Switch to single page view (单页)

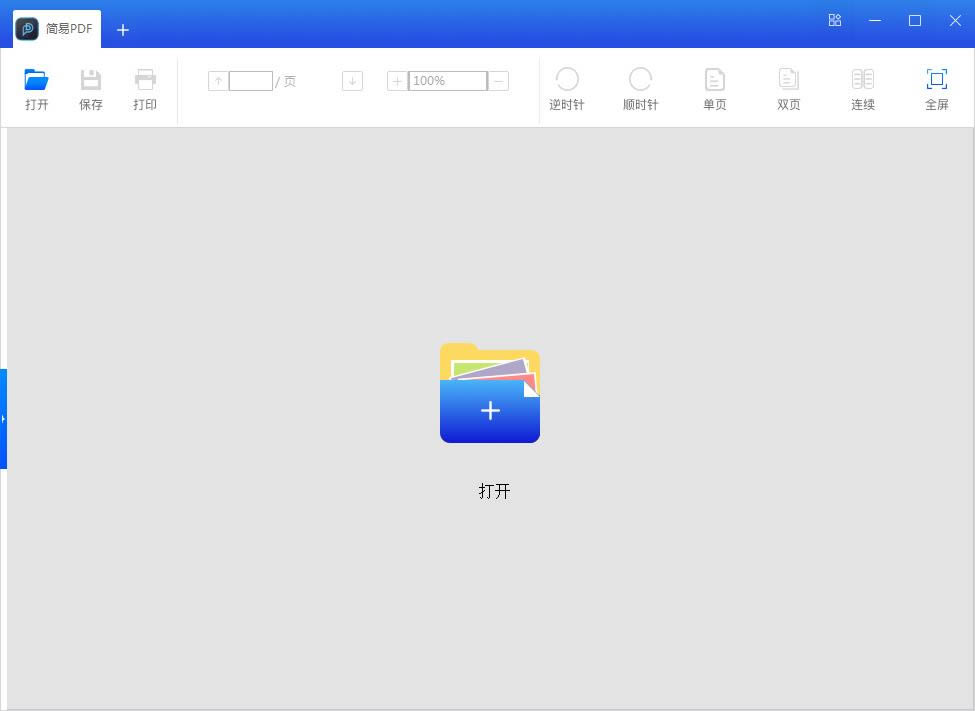[714, 89]
